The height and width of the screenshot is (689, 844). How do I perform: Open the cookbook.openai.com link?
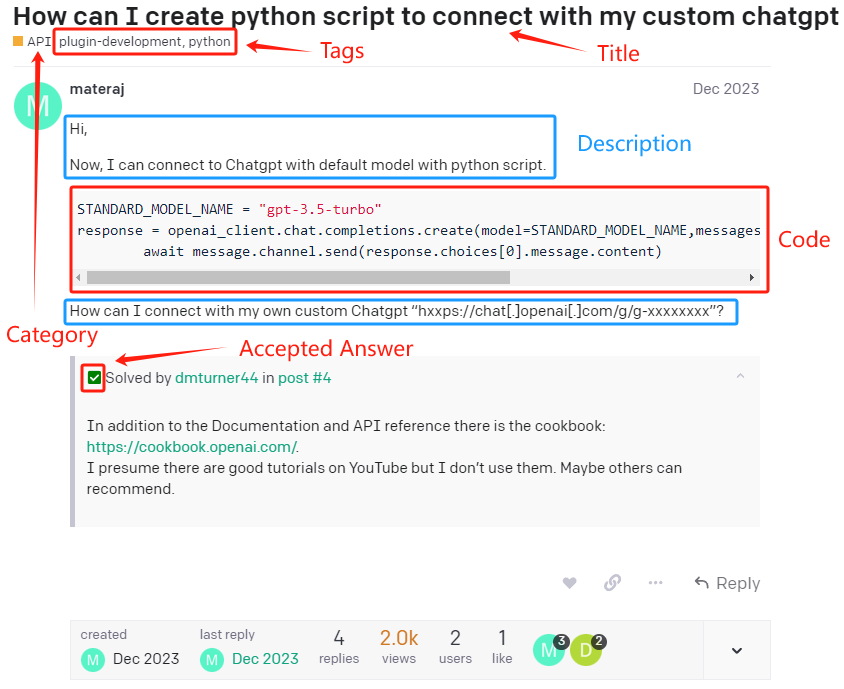point(191,447)
